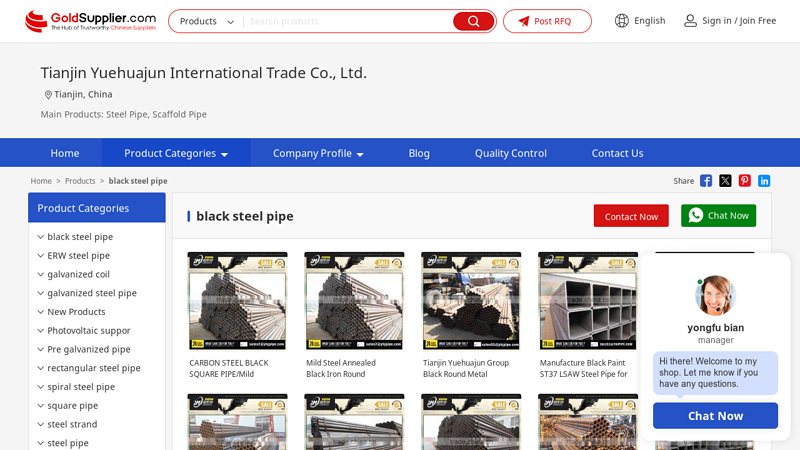This screenshot has height=450, width=800.
Task: Click Products breadcrumb link
Action: coord(80,181)
